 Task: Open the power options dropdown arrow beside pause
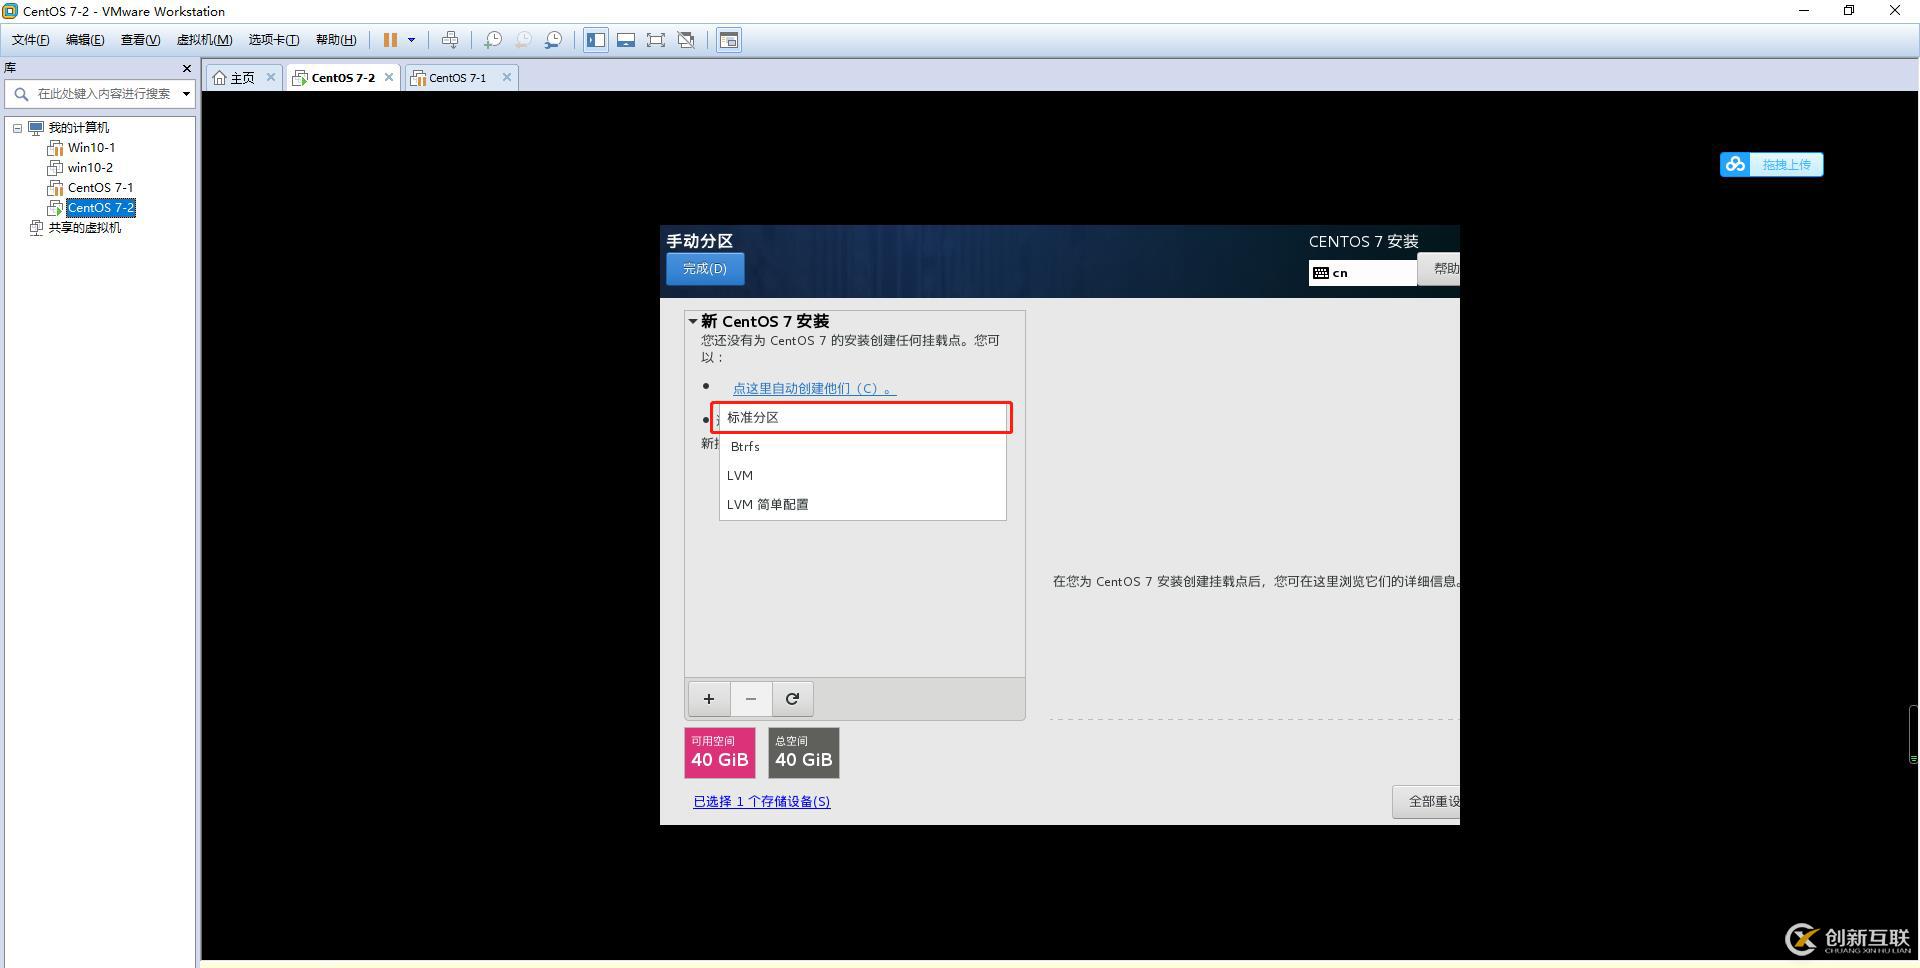(x=411, y=40)
